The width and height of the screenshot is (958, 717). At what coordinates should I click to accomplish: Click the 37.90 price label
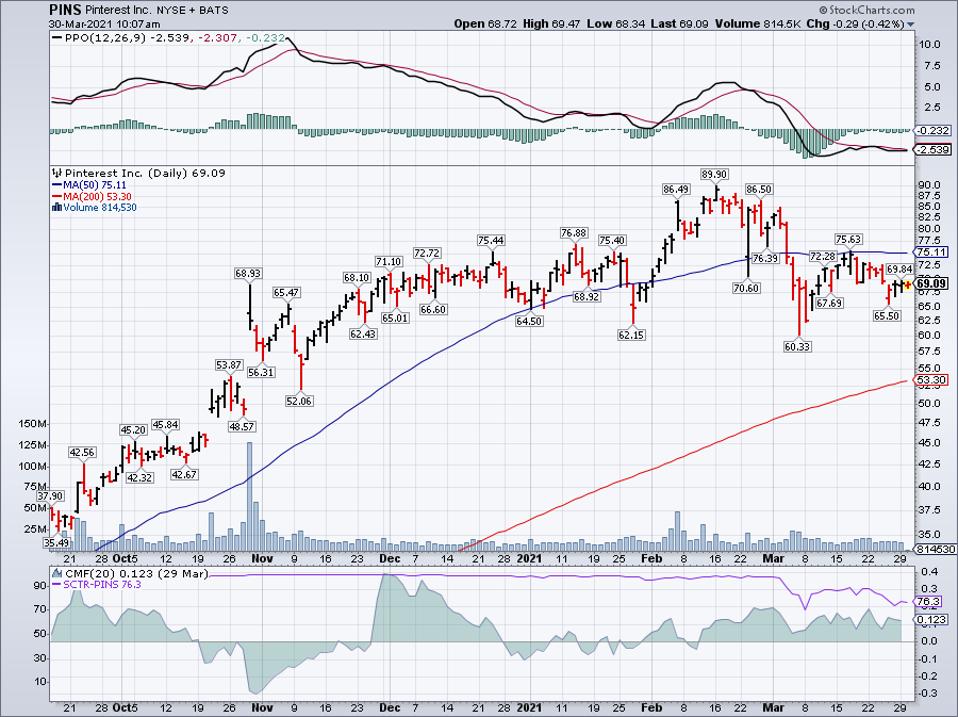click(x=50, y=496)
